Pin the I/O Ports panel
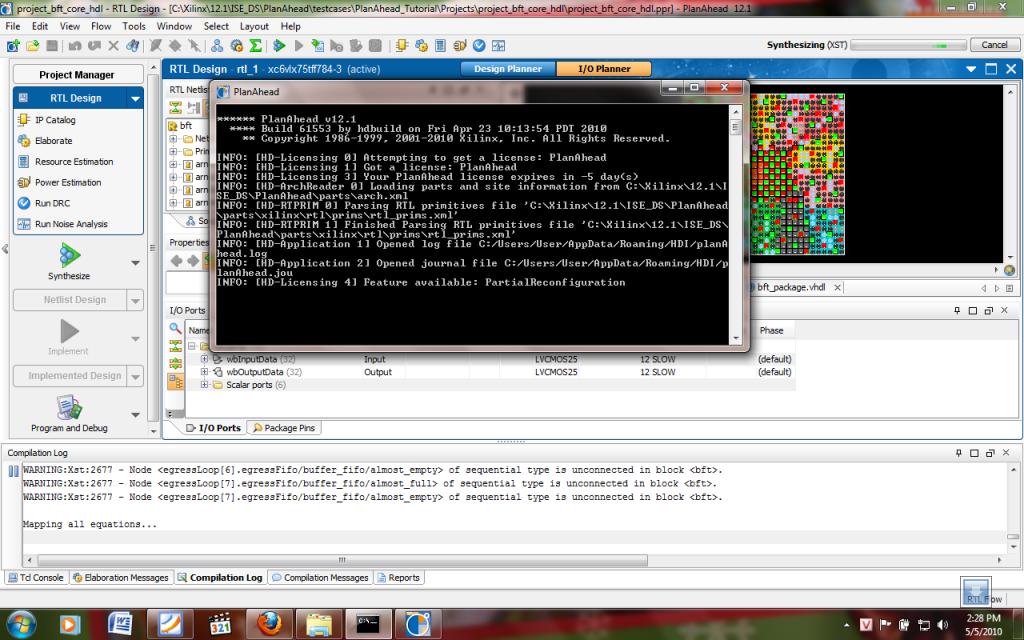 (x=957, y=311)
